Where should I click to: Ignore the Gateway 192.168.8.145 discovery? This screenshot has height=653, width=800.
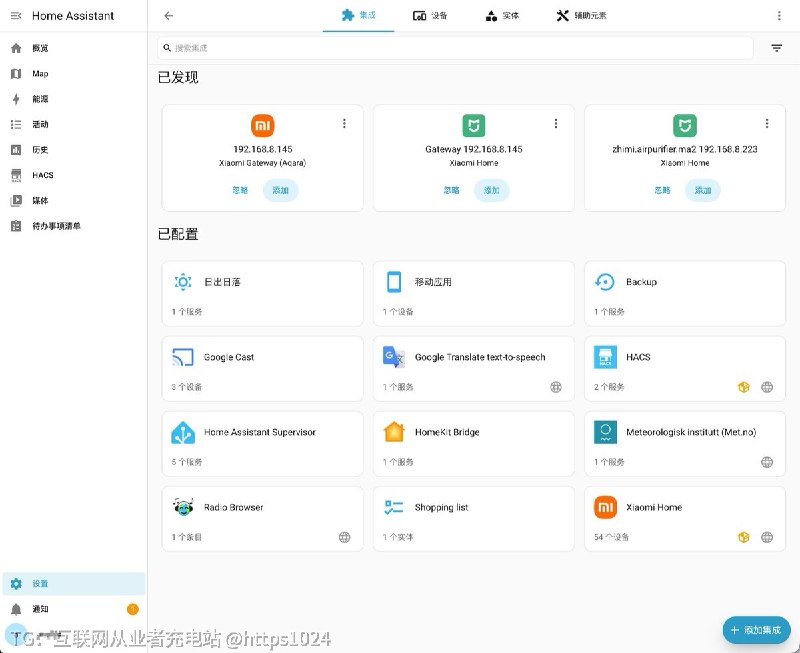[x=451, y=190]
